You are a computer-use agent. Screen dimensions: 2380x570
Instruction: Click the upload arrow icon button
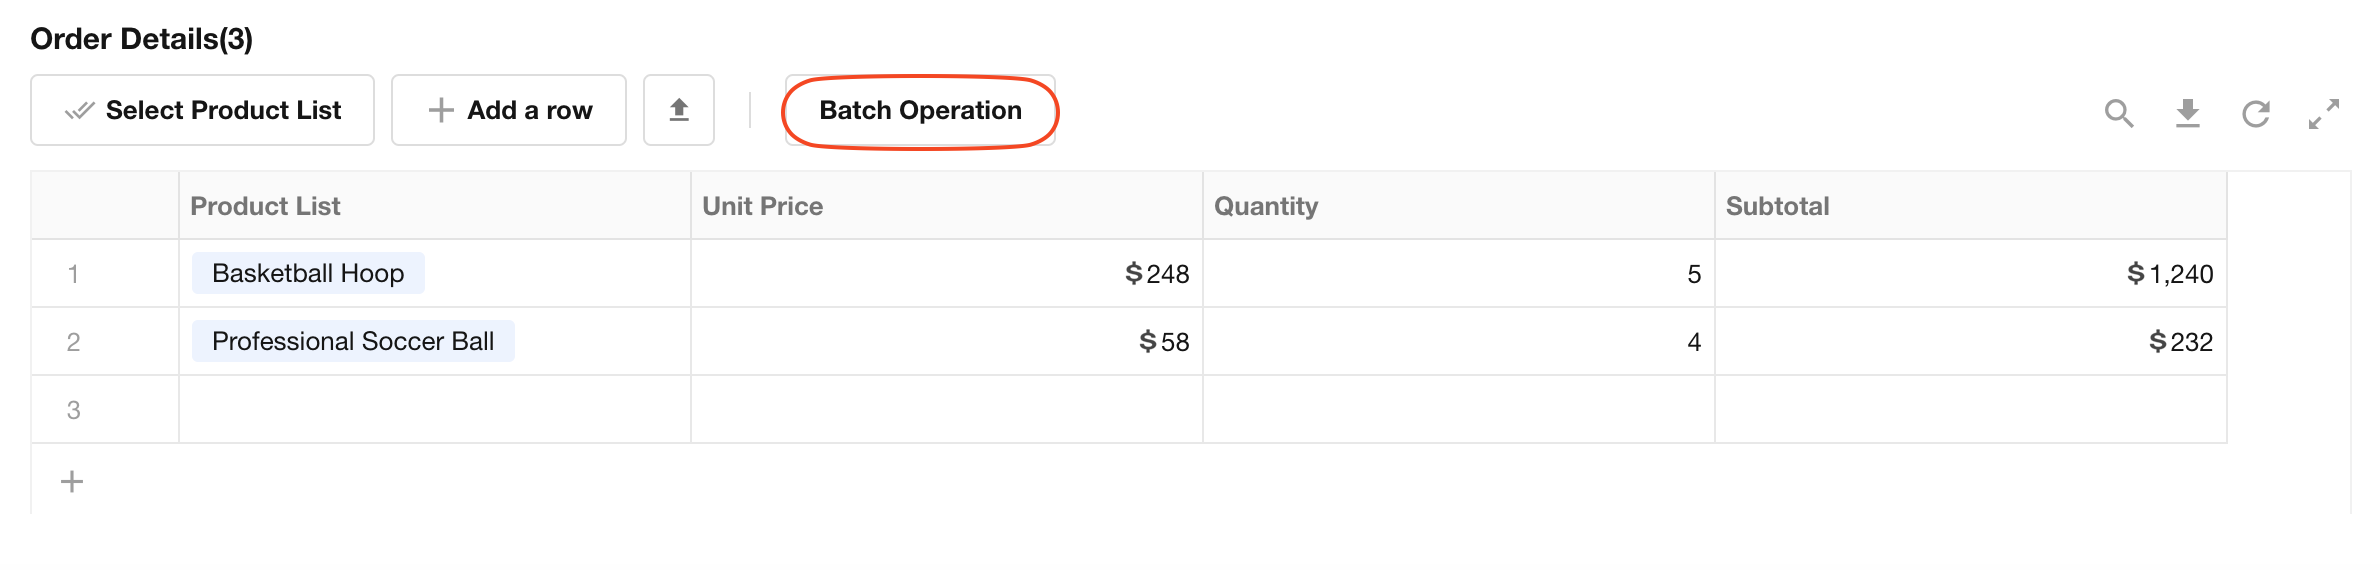click(x=679, y=110)
